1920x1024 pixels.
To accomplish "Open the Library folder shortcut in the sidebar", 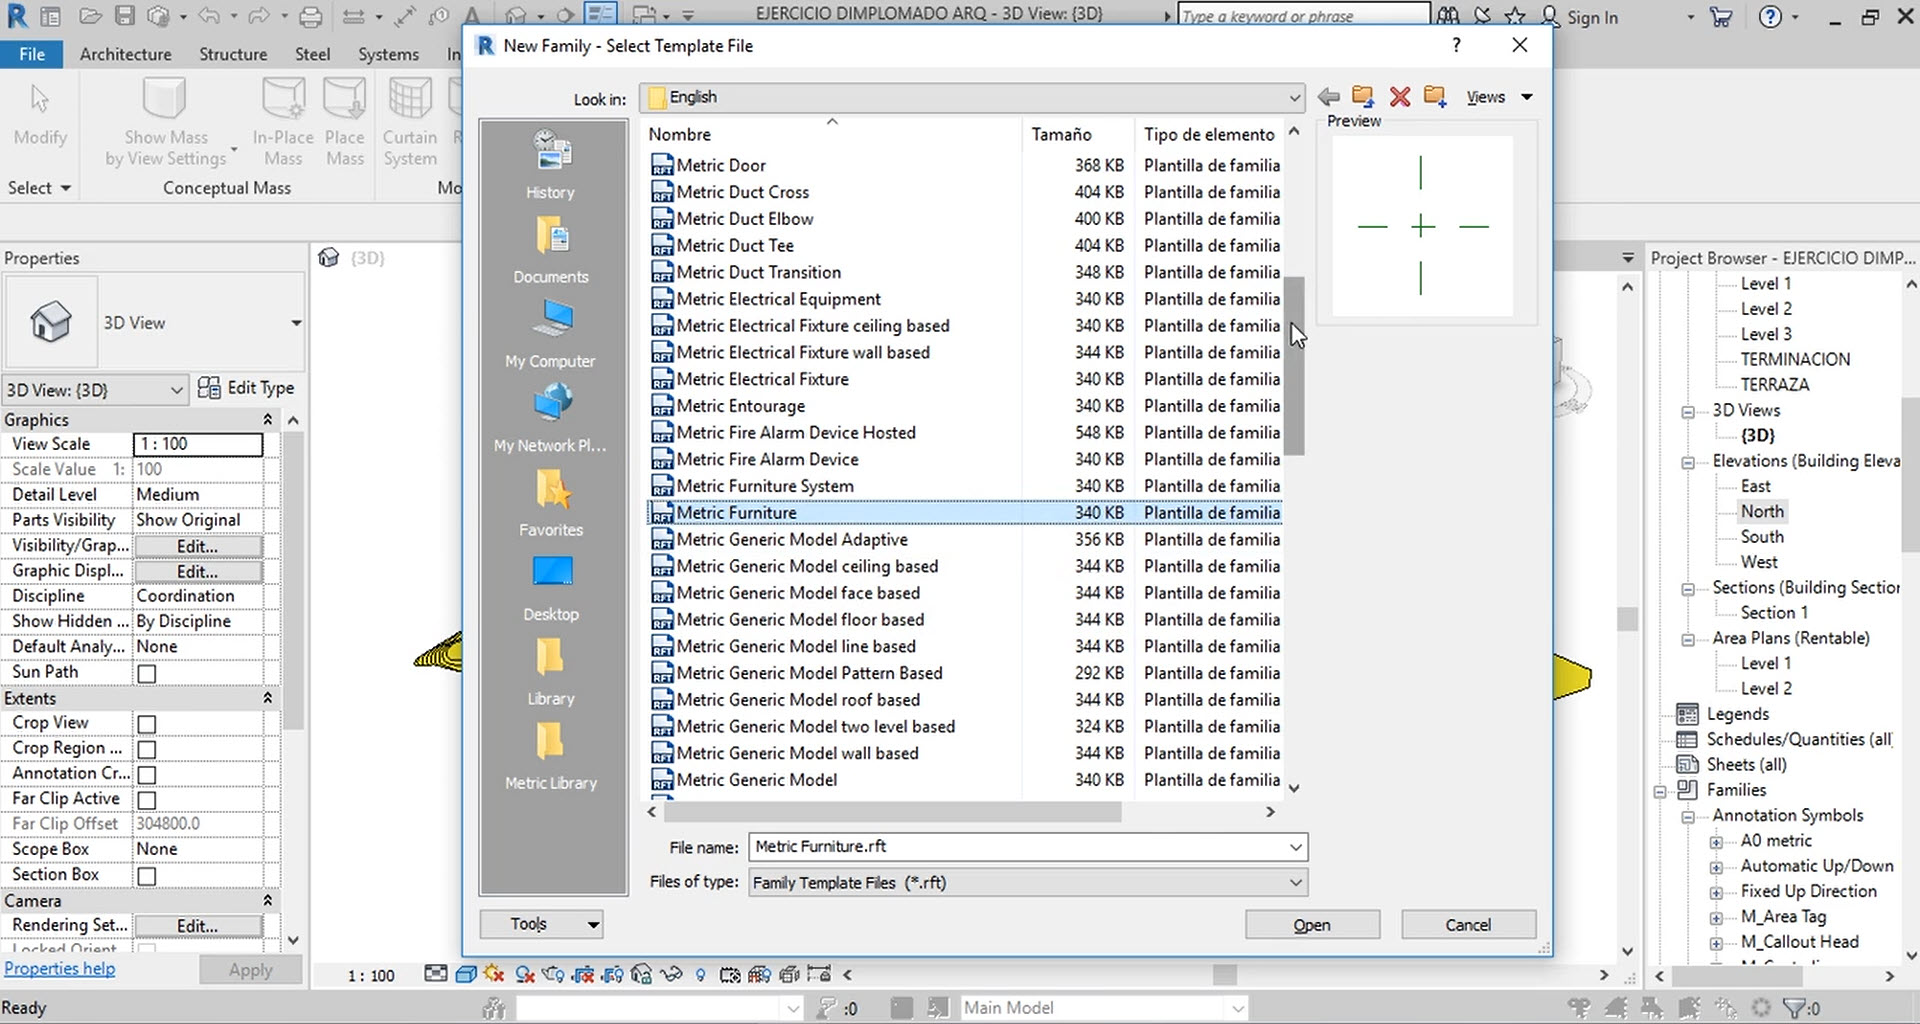I will pos(551,672).
